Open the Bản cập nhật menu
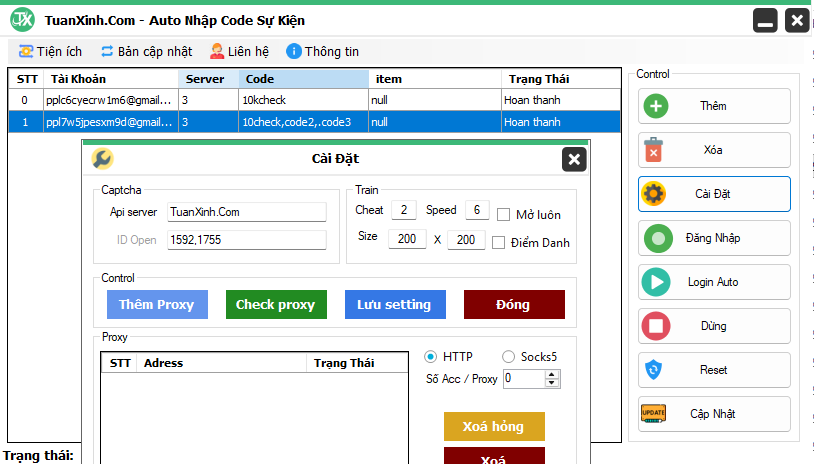 click(145, 51)
